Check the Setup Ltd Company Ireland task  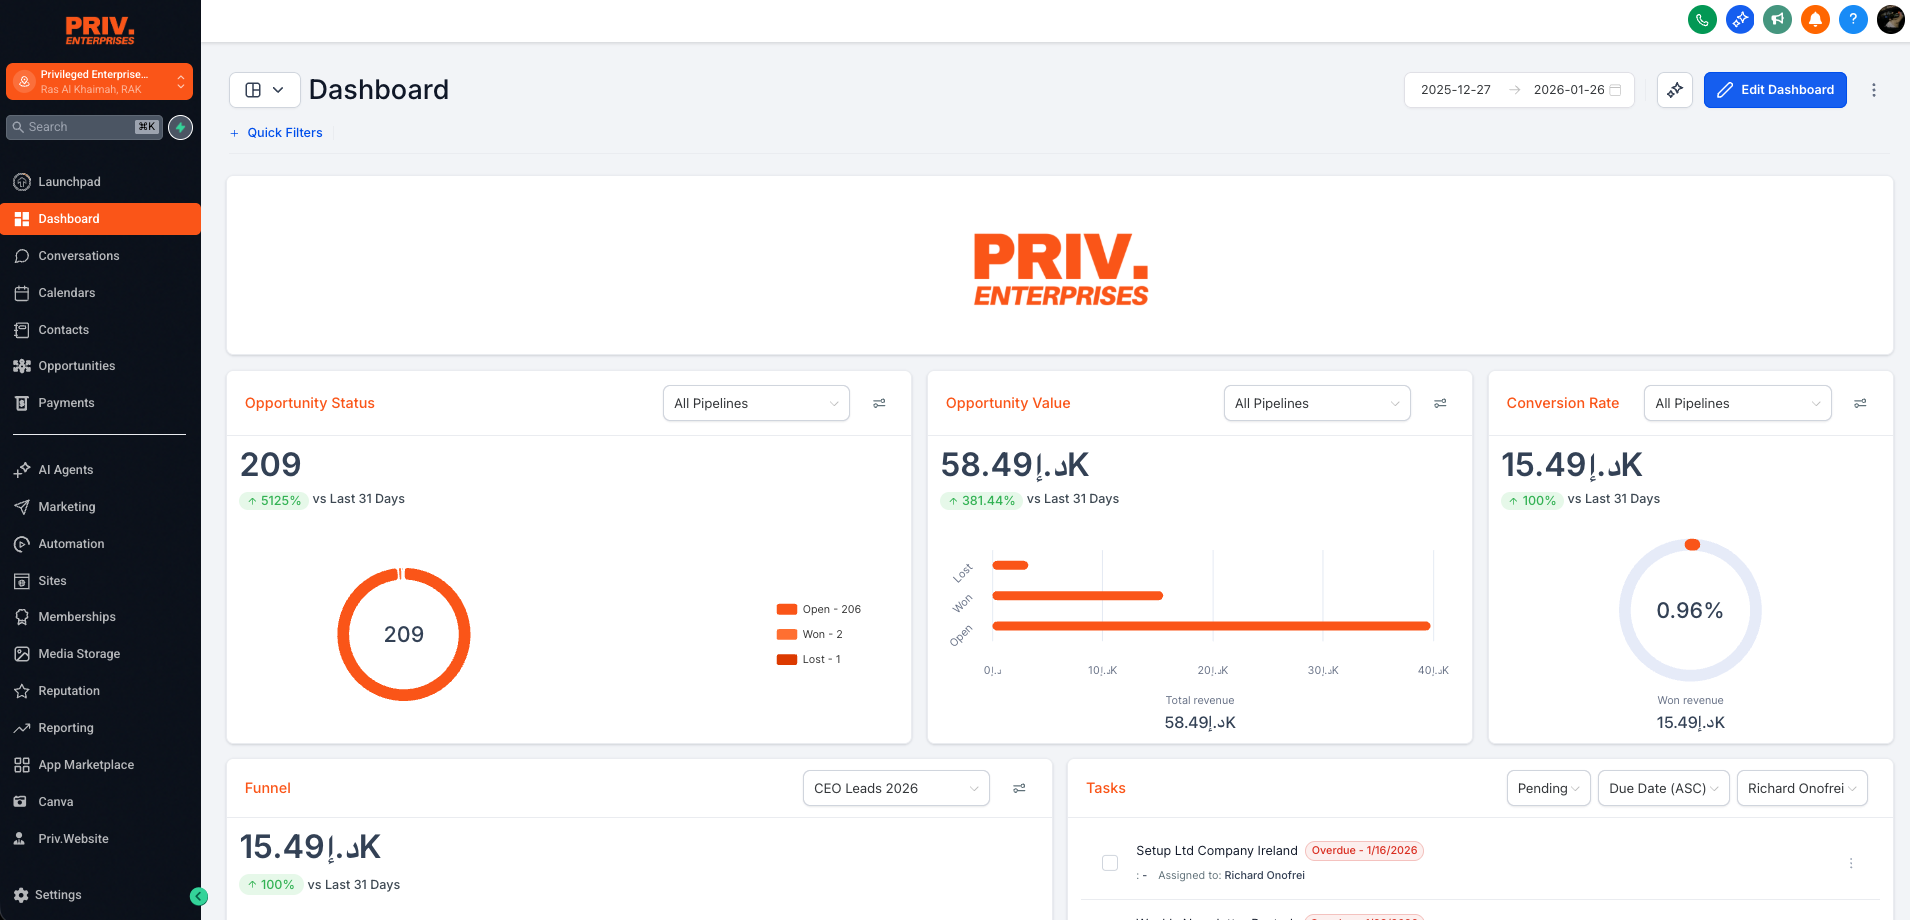1110,863
